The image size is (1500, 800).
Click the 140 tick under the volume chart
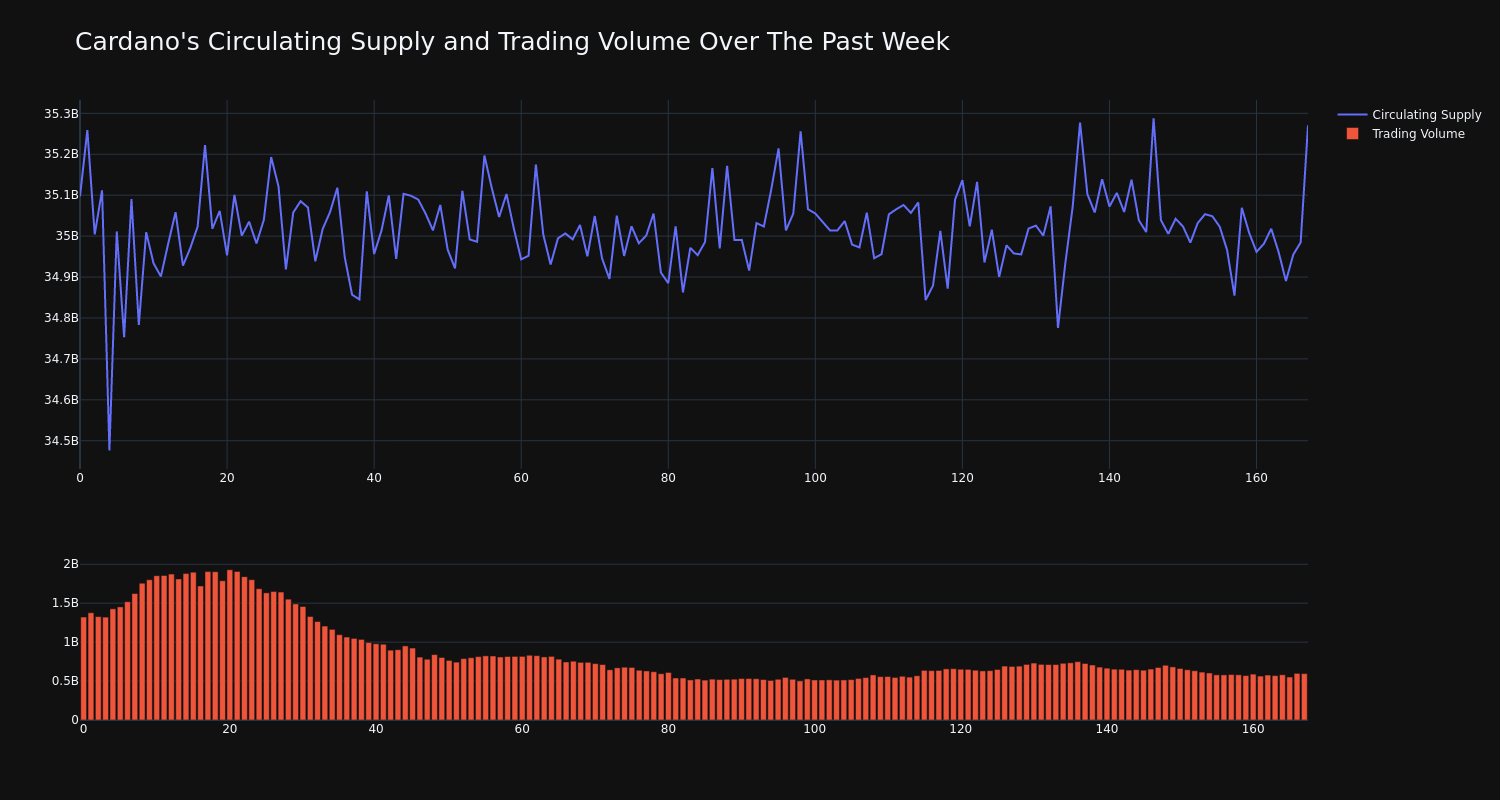1107,729
